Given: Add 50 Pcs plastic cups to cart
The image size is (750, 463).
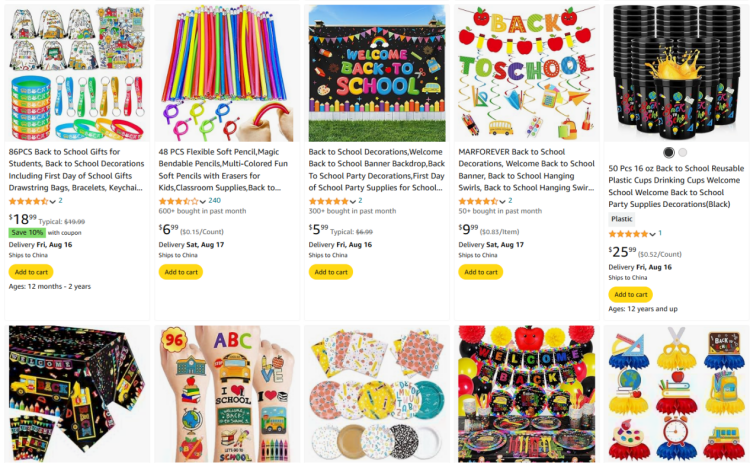Looking at the screenshot, I should click(x=630, y=295).
